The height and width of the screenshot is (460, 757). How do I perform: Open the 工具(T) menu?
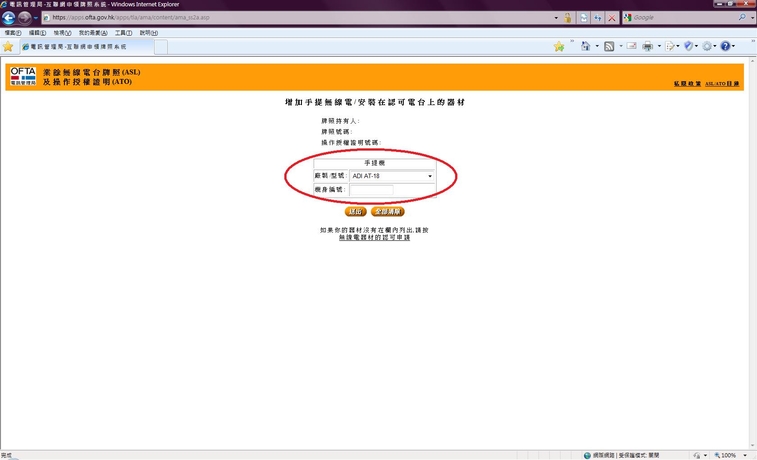[x=122, y=33]
